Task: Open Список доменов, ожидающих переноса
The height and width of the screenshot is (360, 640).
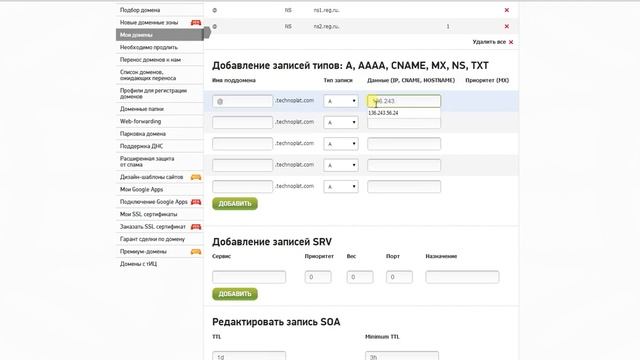Action: pyautogui.click(x=148, y=75)
